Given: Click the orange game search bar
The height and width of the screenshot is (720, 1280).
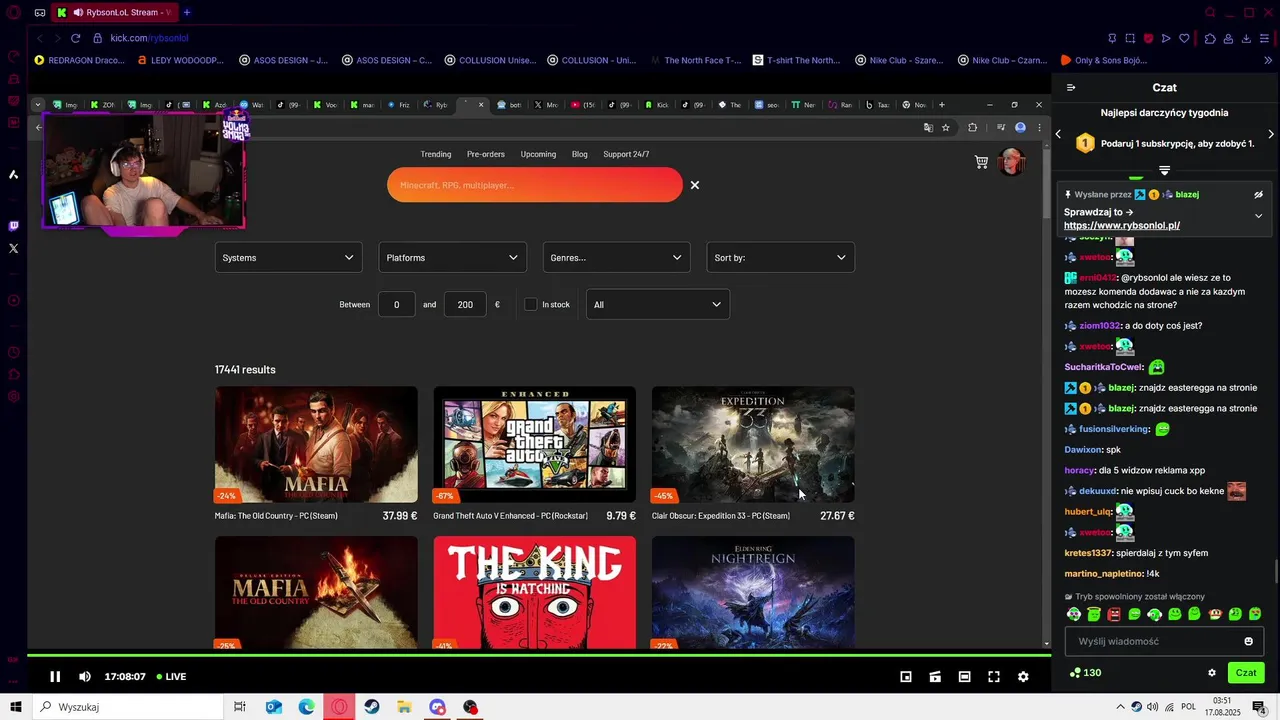Looking at the screenshot, I should (535, 185).
